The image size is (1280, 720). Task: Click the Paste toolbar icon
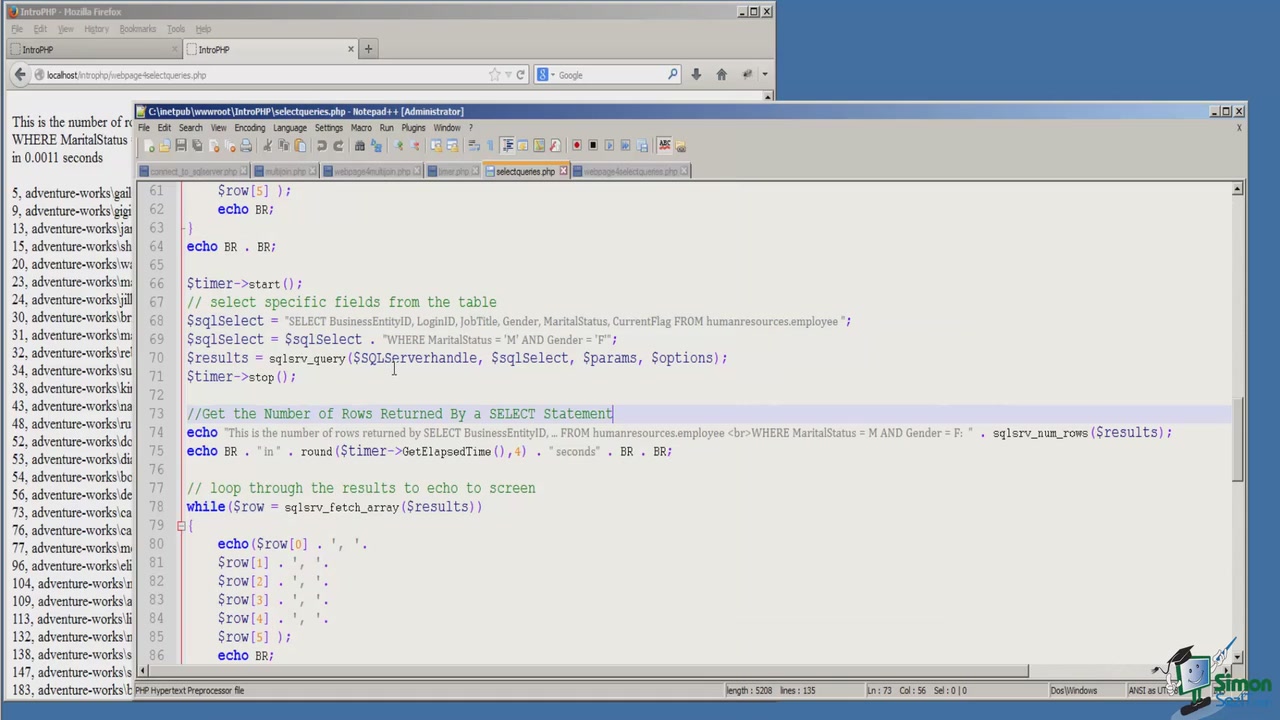pyautogui.click(x=300, y=146)
